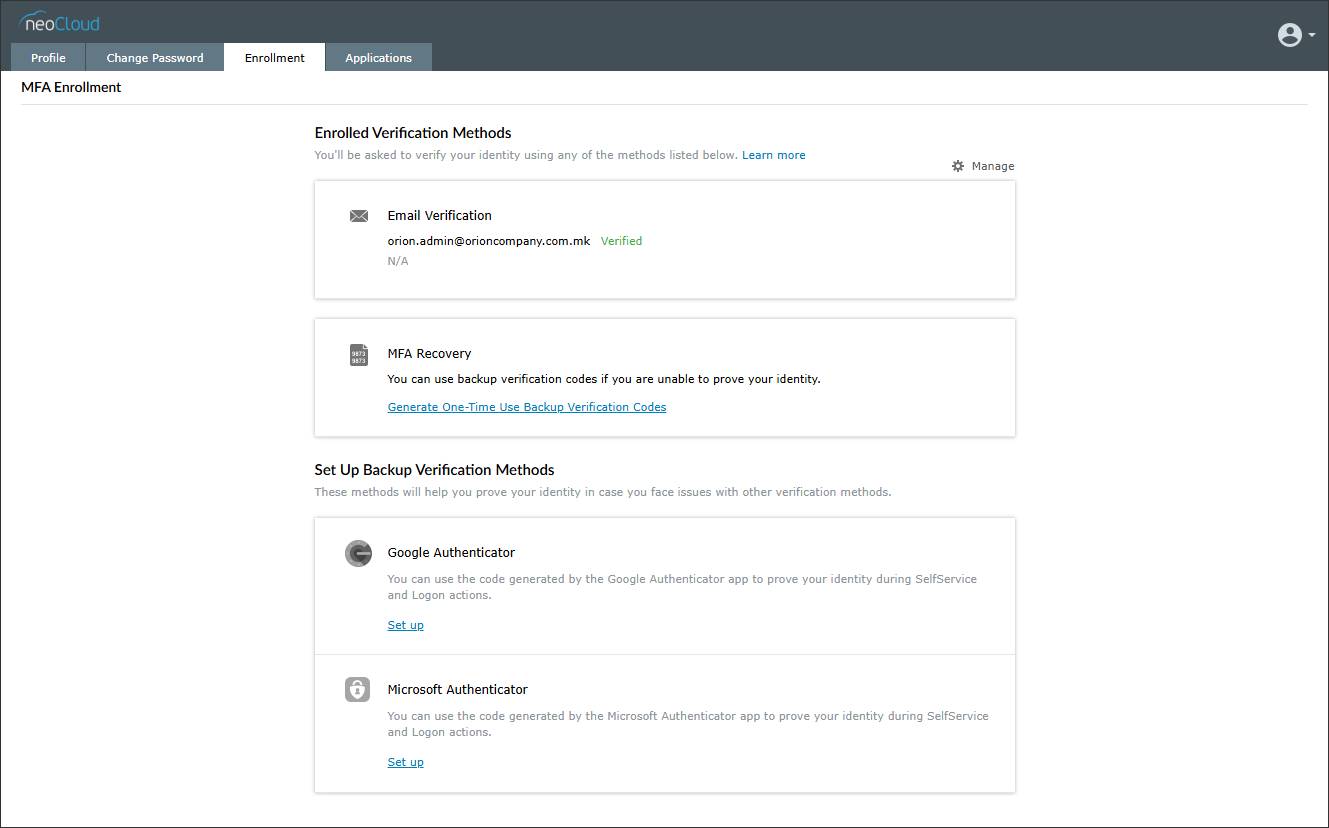Click the neoCloud logo
This screenshot has width=1329, height=828.
[x=60, y=23]
